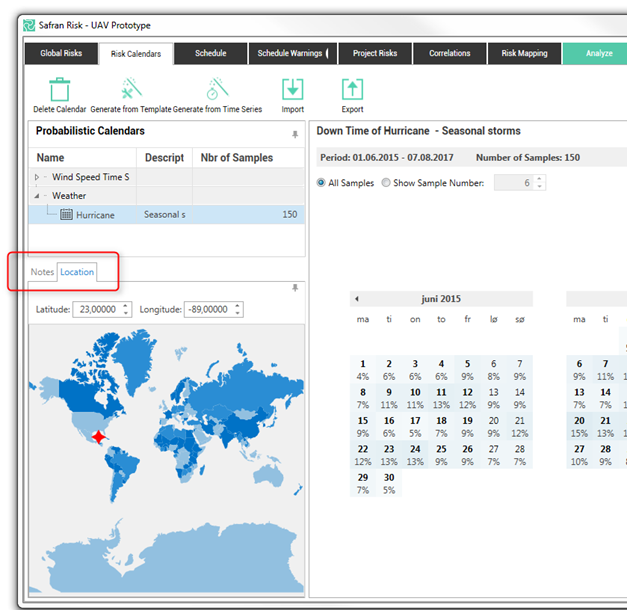Select the Location tab

pyautogui.click(x=77, y=272)
